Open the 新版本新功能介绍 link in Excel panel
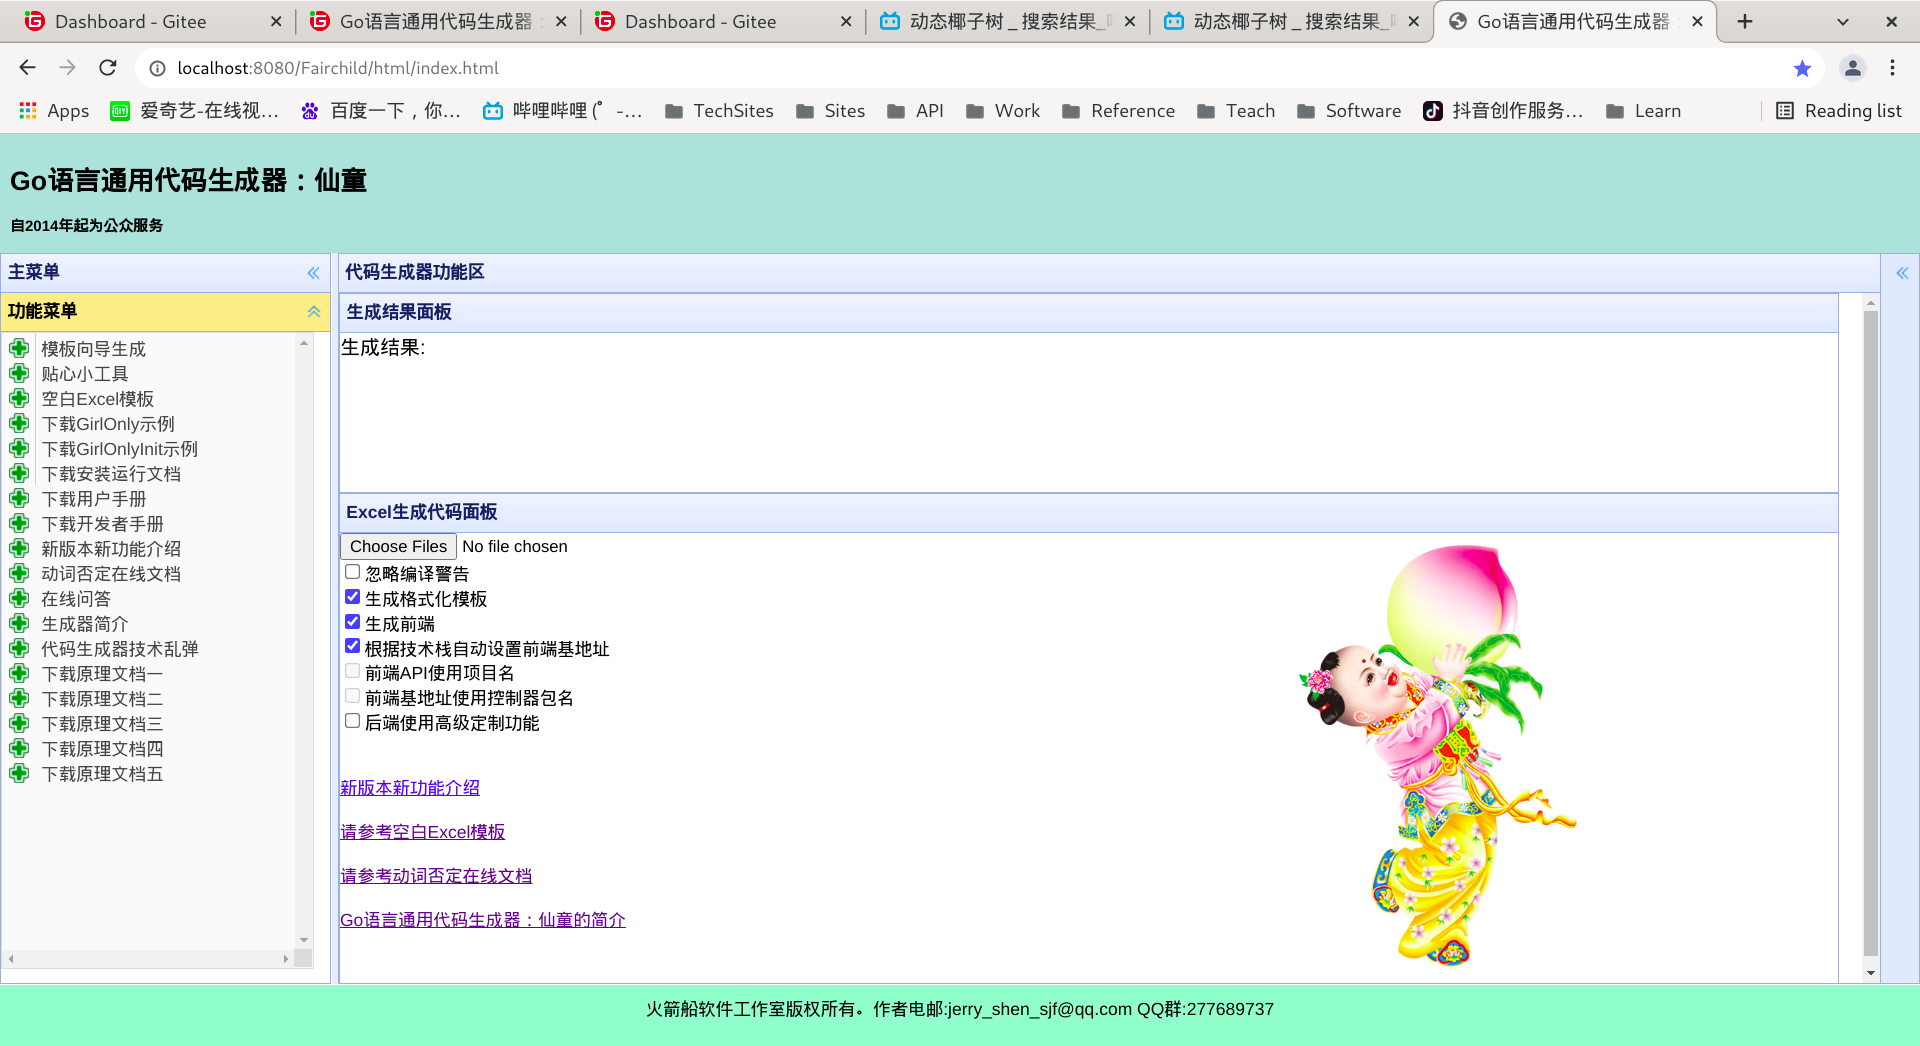Image resolution: width=1920 pixels, height=1046 pixels. coord(410,788)
